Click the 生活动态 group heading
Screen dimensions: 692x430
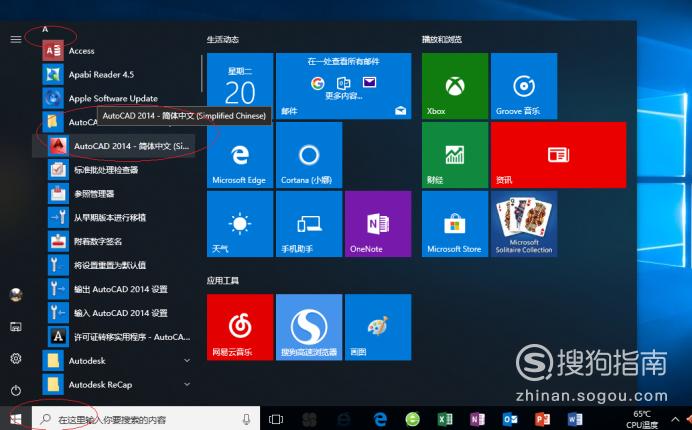coord(223,39)
